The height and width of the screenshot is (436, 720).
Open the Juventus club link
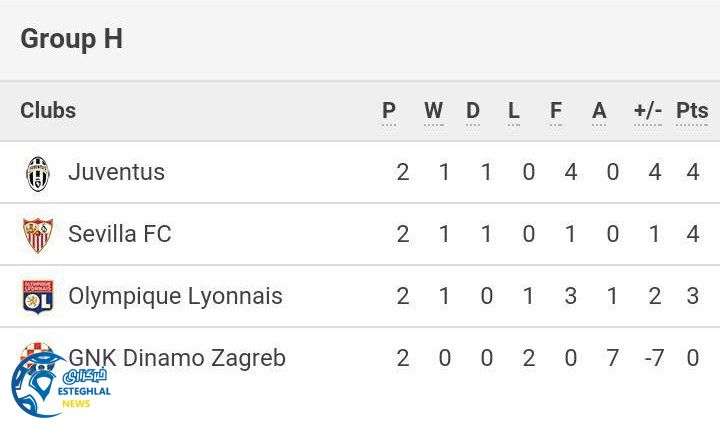(116, 172)
